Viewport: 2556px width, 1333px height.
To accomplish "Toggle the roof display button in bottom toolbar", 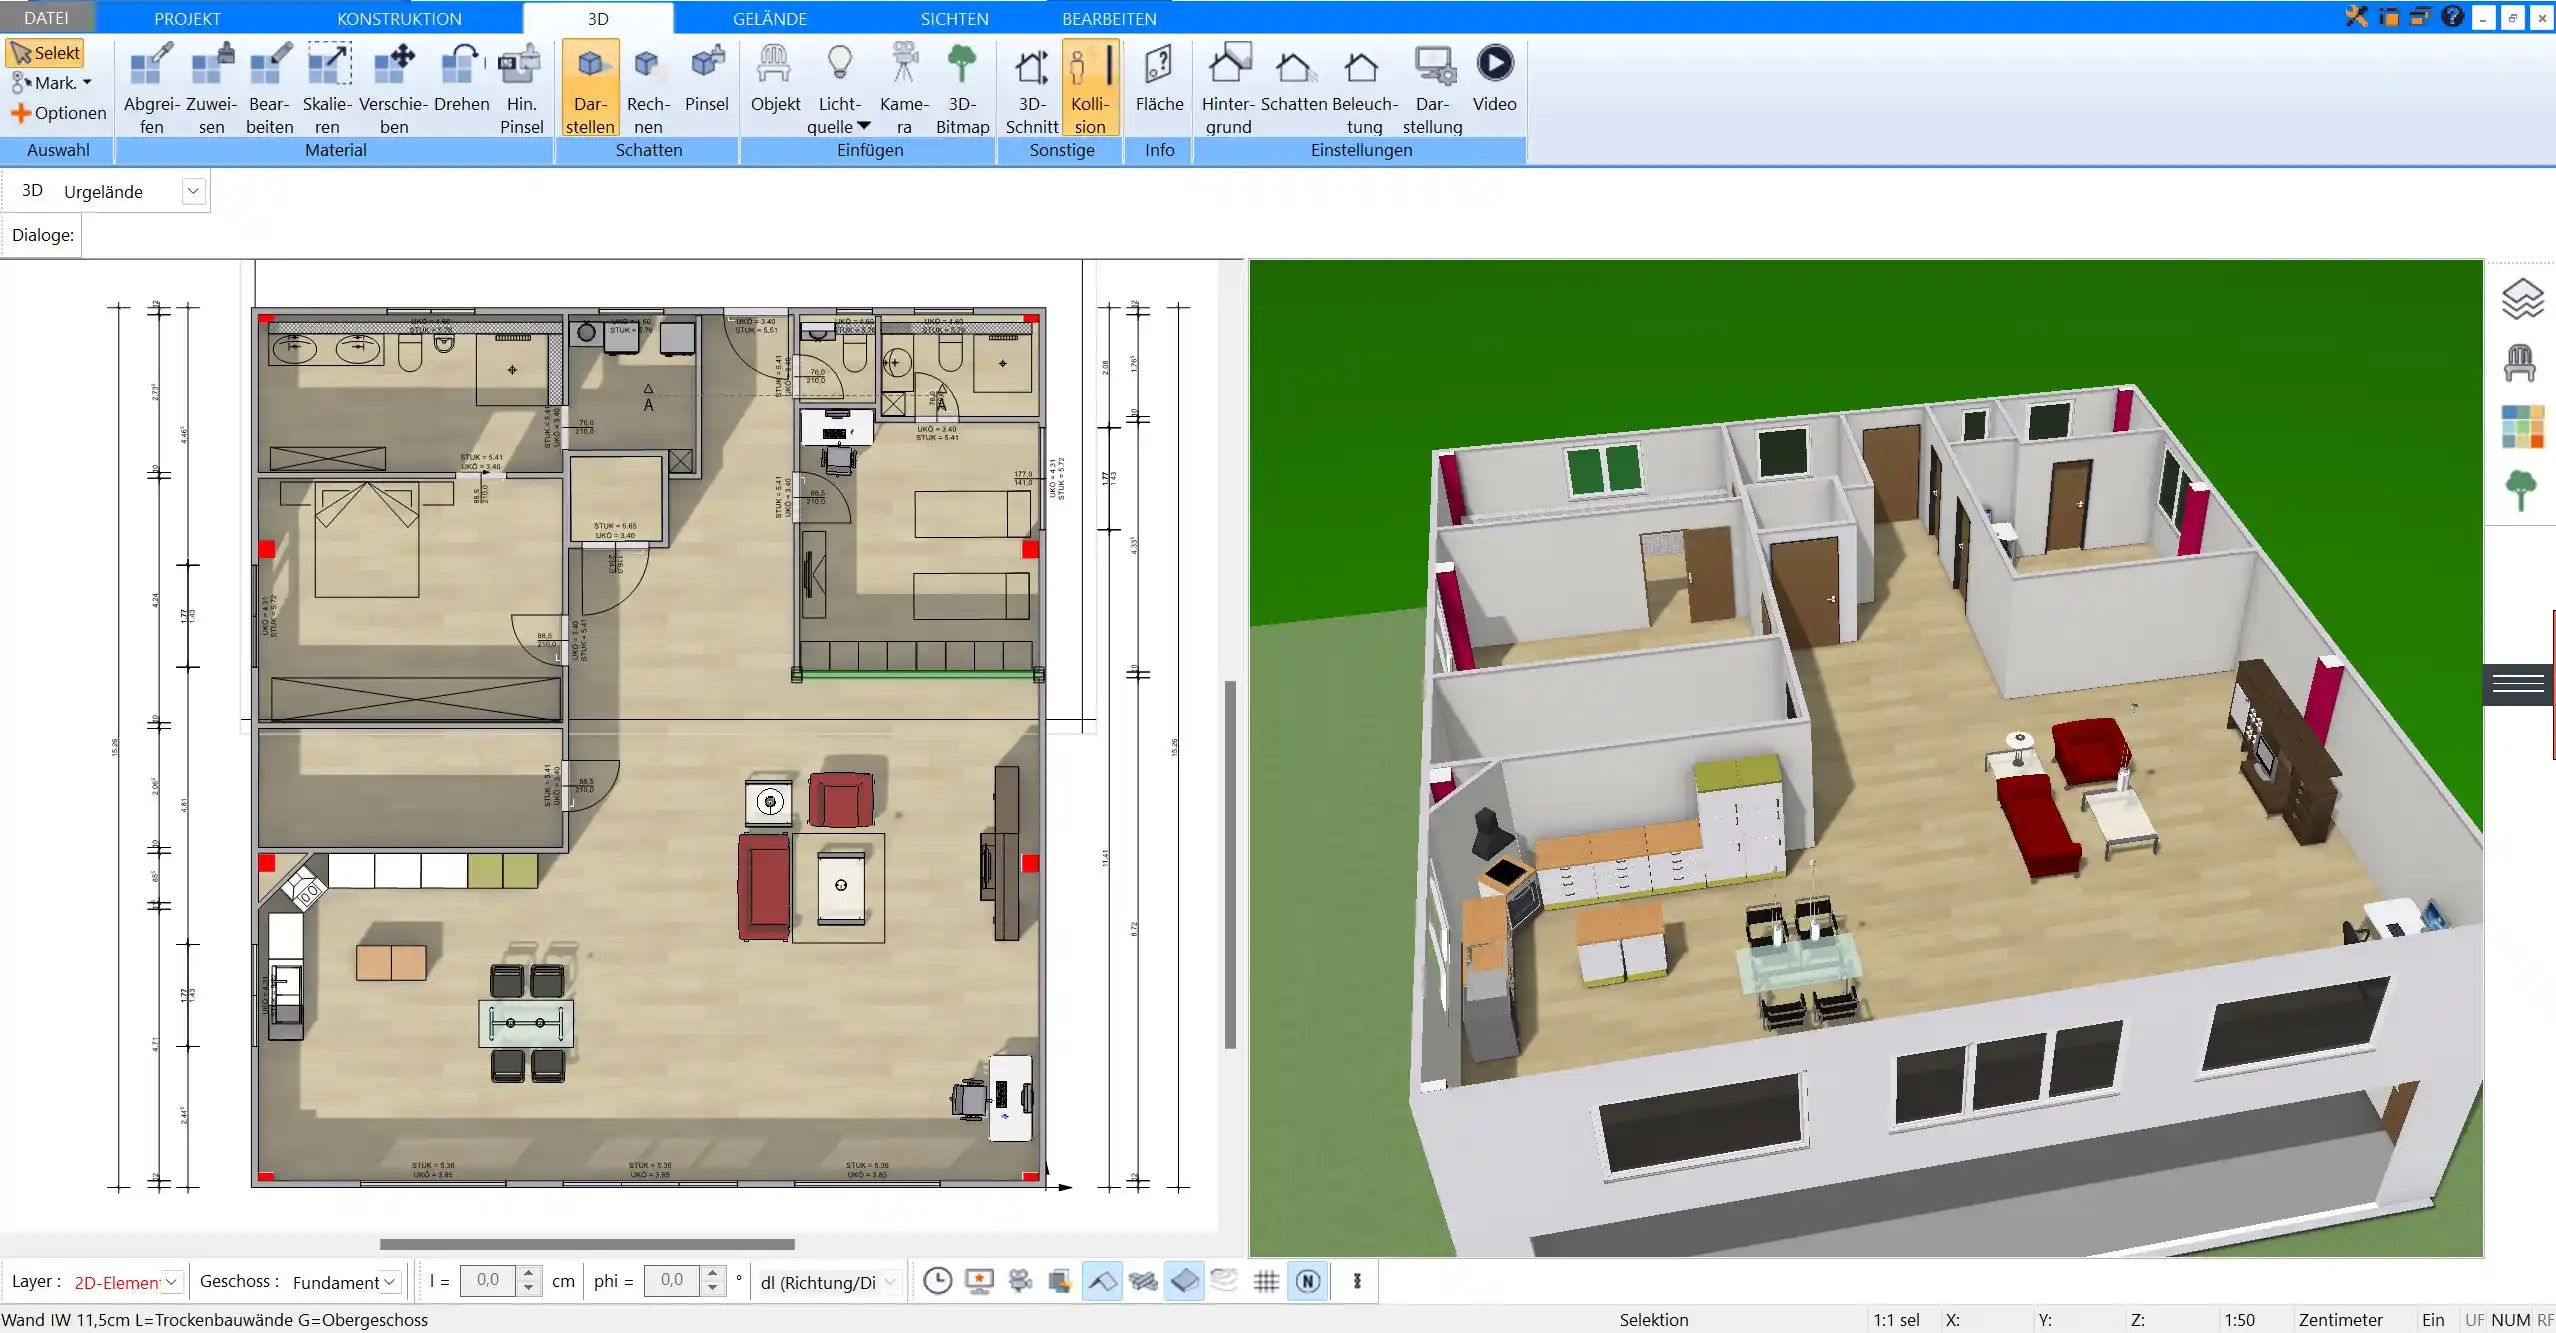I will (x=1102, y=1281).
